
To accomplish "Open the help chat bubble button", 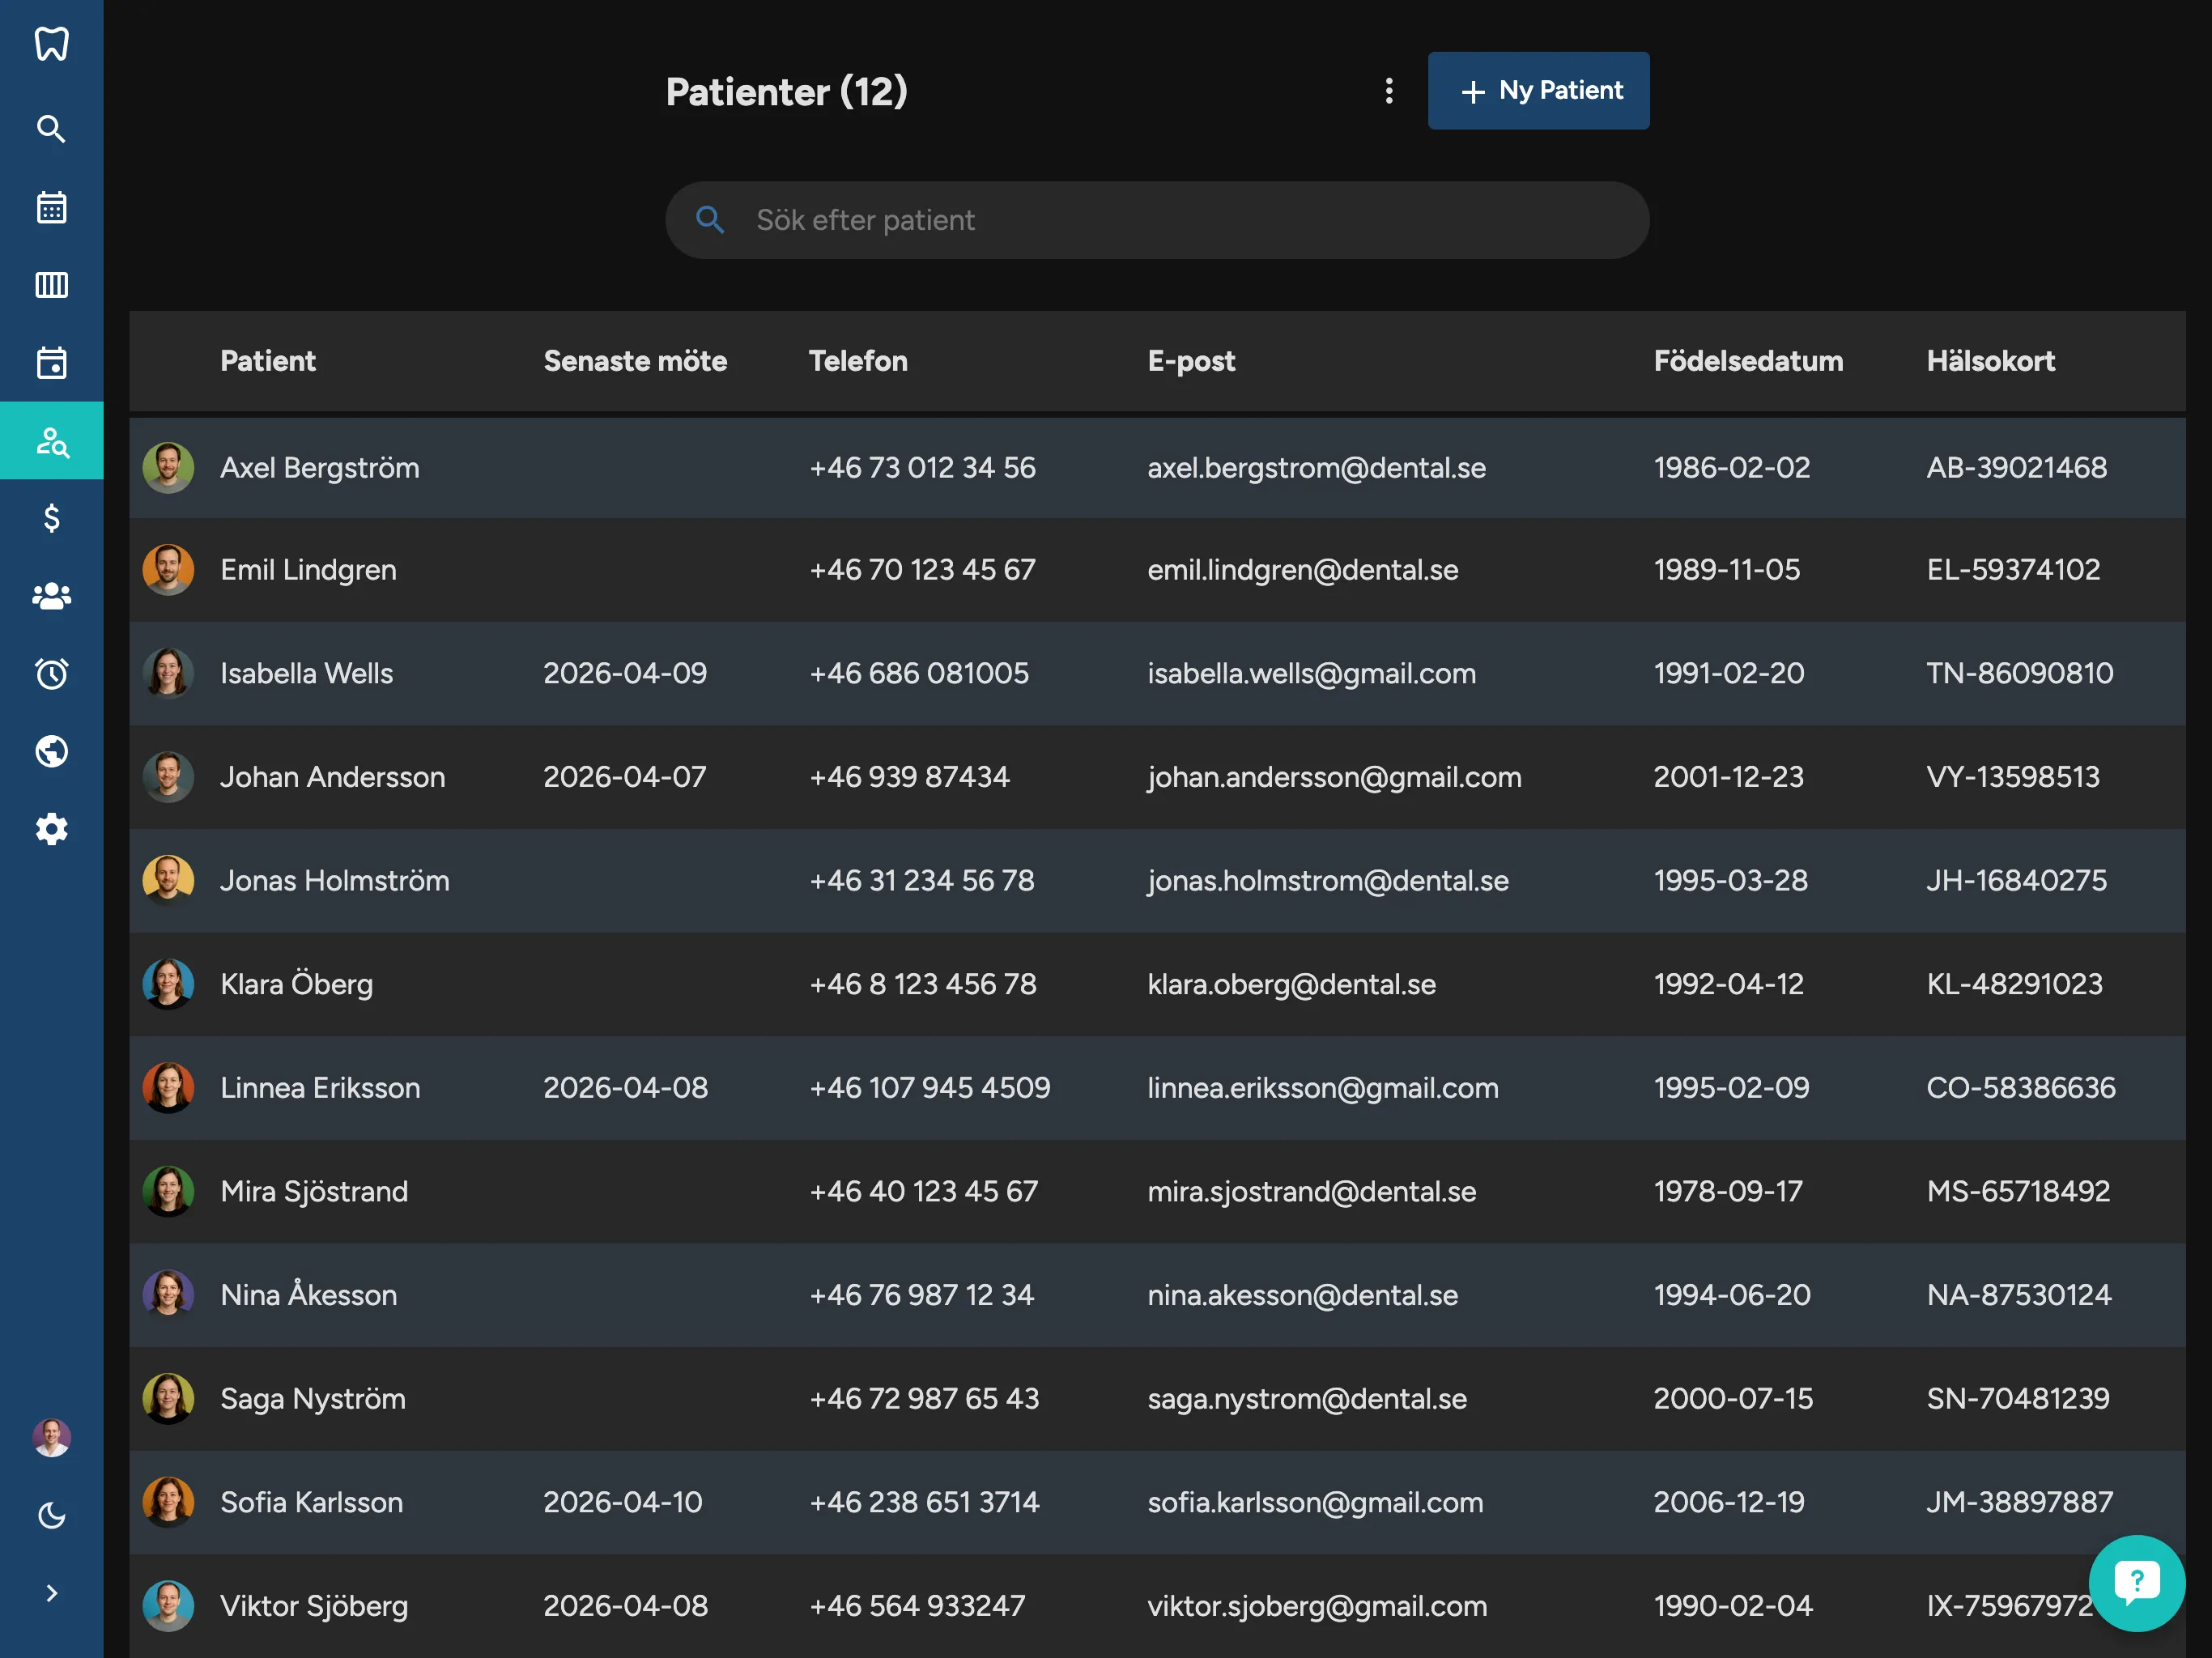I will point(2136,1582).
